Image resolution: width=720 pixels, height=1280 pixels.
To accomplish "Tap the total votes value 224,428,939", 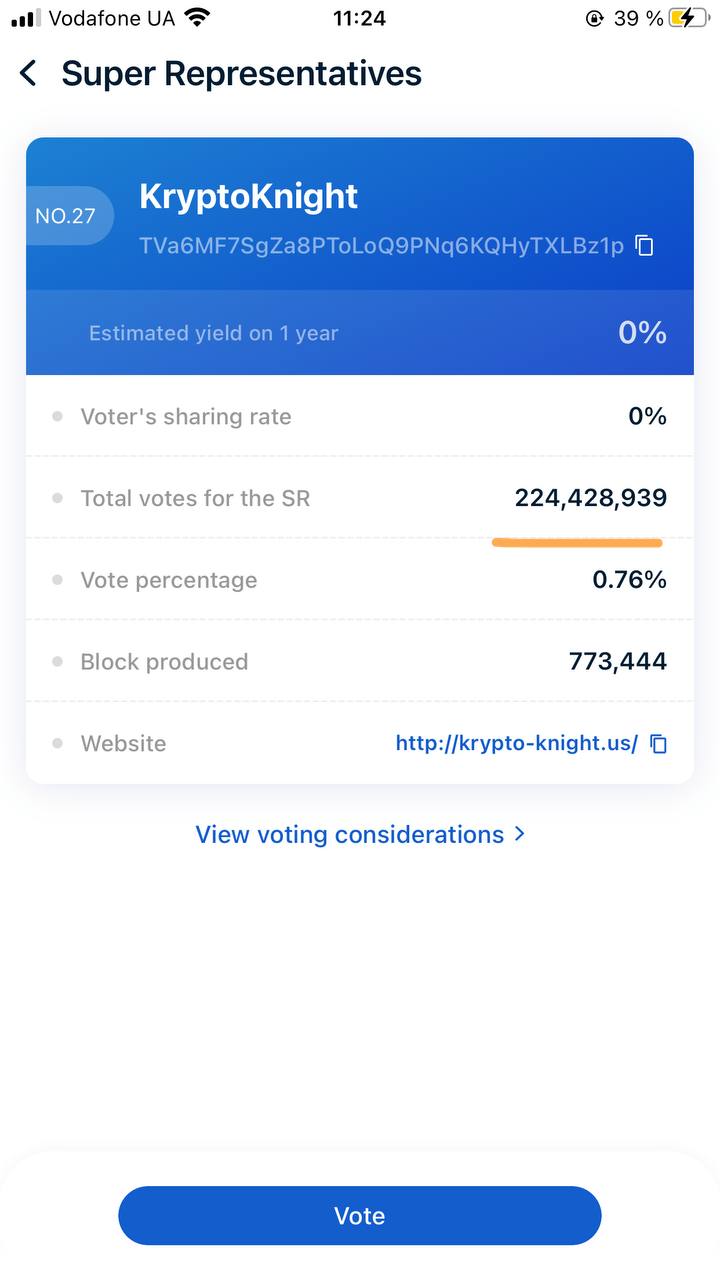I will pos(591,498).
